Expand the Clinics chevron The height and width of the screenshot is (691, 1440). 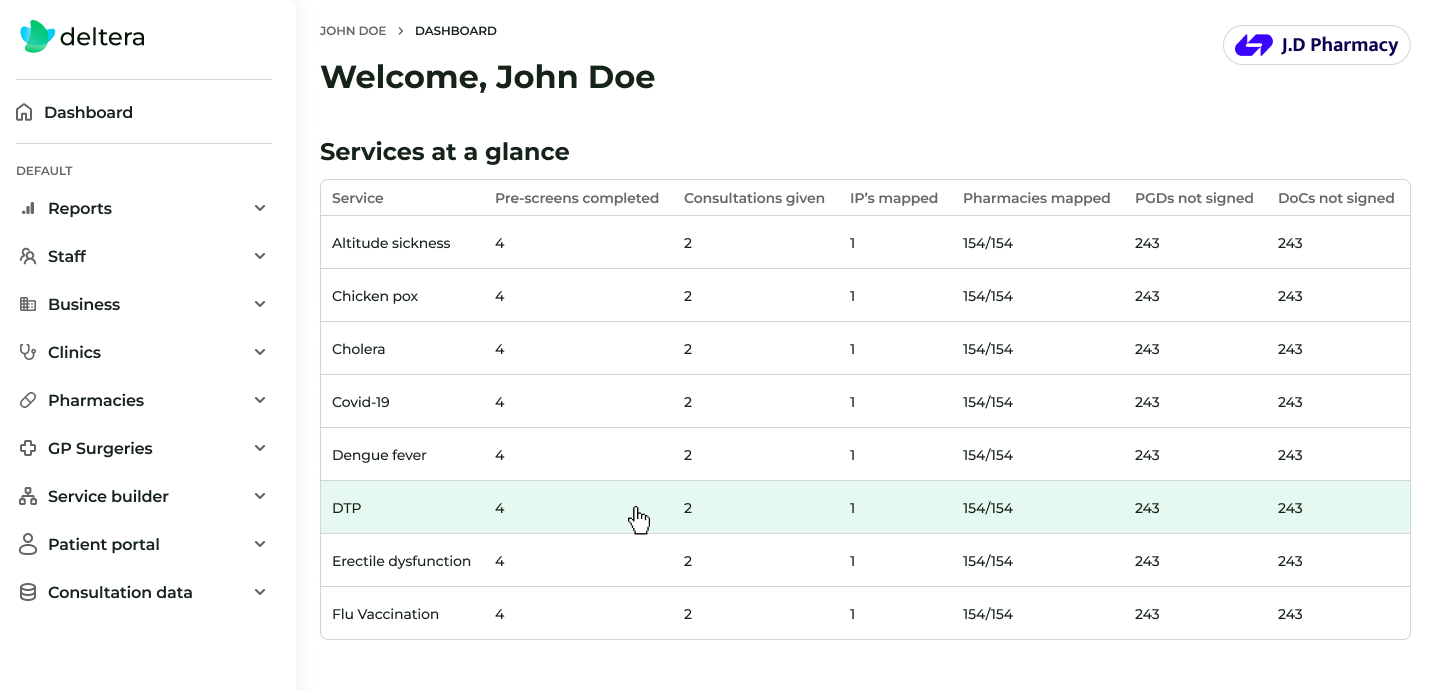[x=260, y=352]
